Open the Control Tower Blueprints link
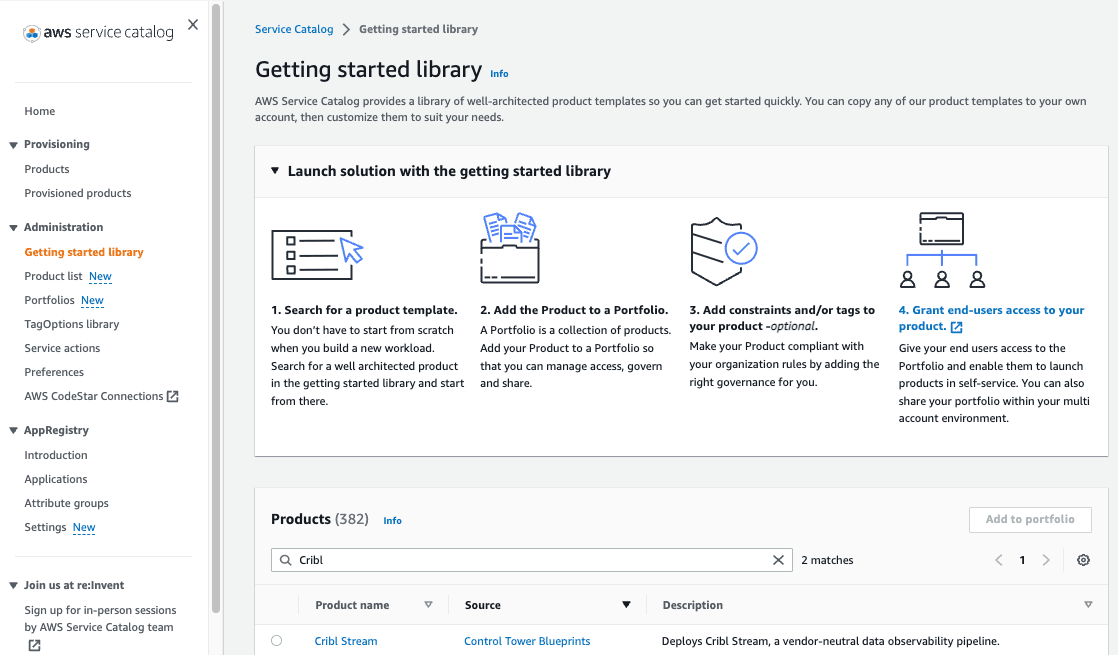This screenshot has width=1118, height=655. pos(527,641)
